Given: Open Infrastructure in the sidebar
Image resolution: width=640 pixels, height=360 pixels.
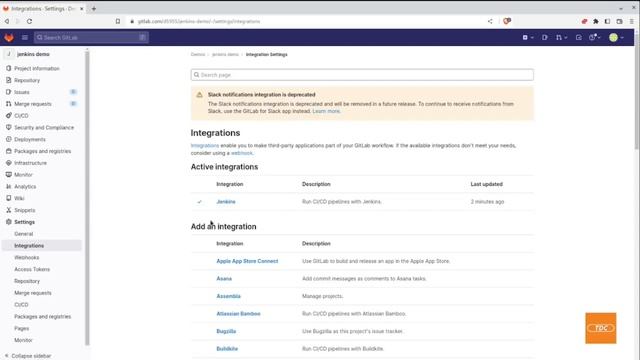Looking at the screenshot, I should pyautogui.click(x=30, y=163).
